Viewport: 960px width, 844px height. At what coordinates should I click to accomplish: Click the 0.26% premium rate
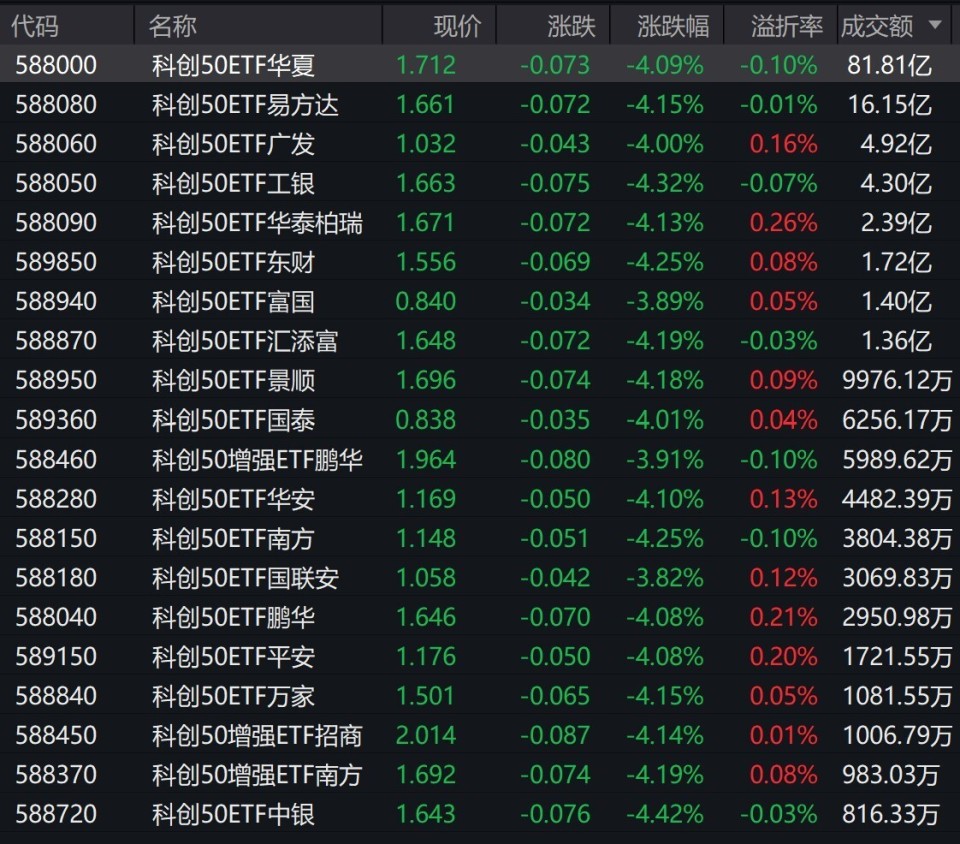[783, 223]
